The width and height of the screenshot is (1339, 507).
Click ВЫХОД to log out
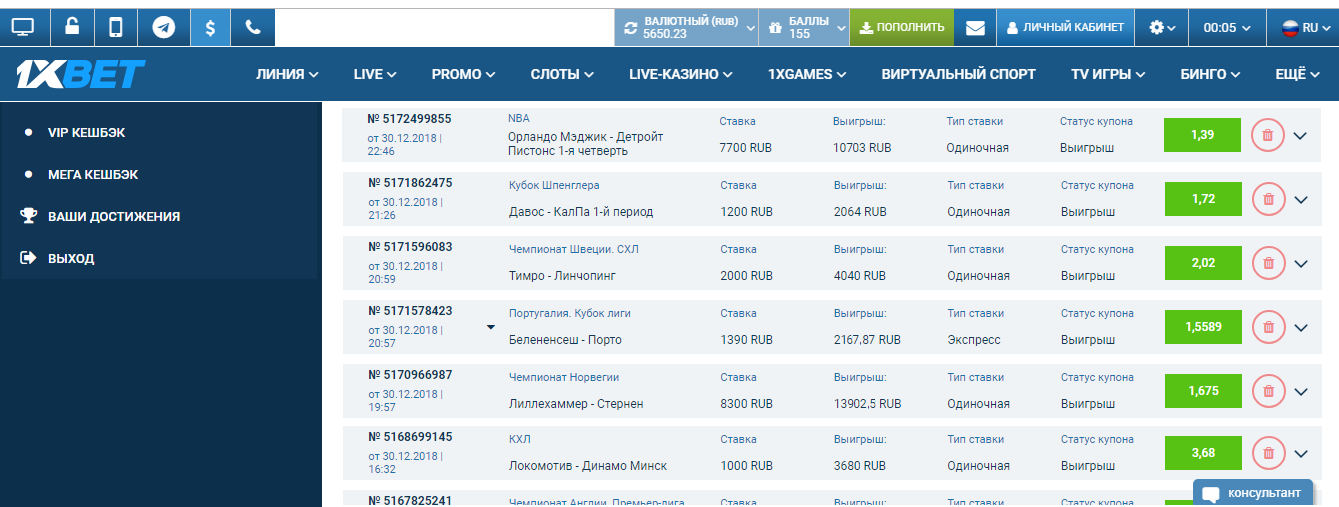(71, 258)
